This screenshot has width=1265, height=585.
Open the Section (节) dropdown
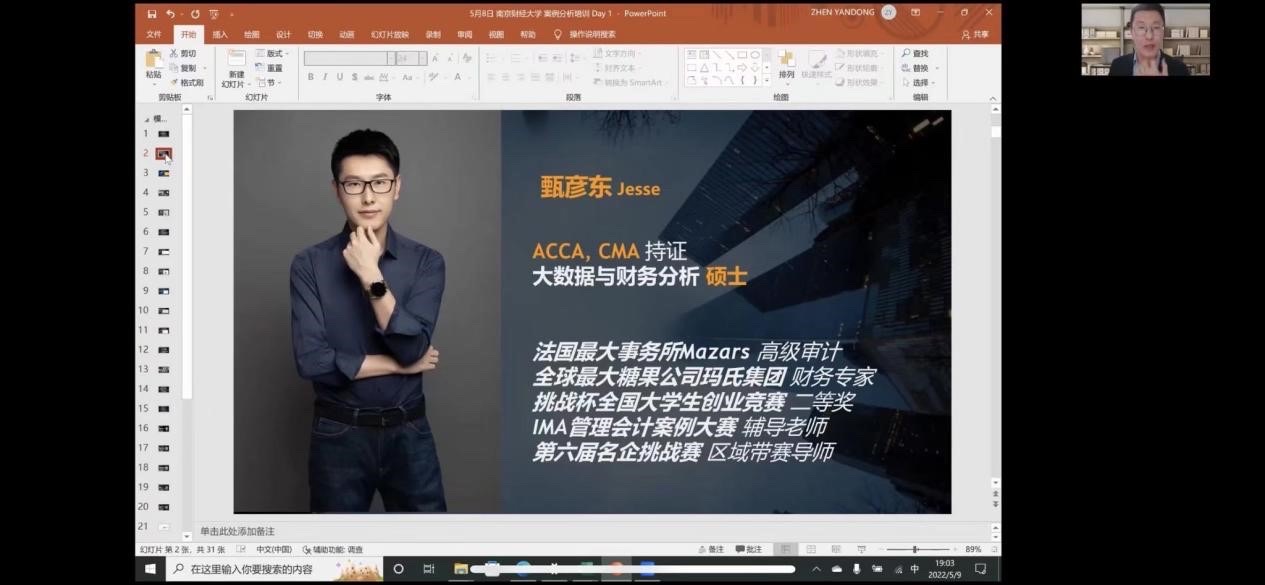click(x=270, y=82)
